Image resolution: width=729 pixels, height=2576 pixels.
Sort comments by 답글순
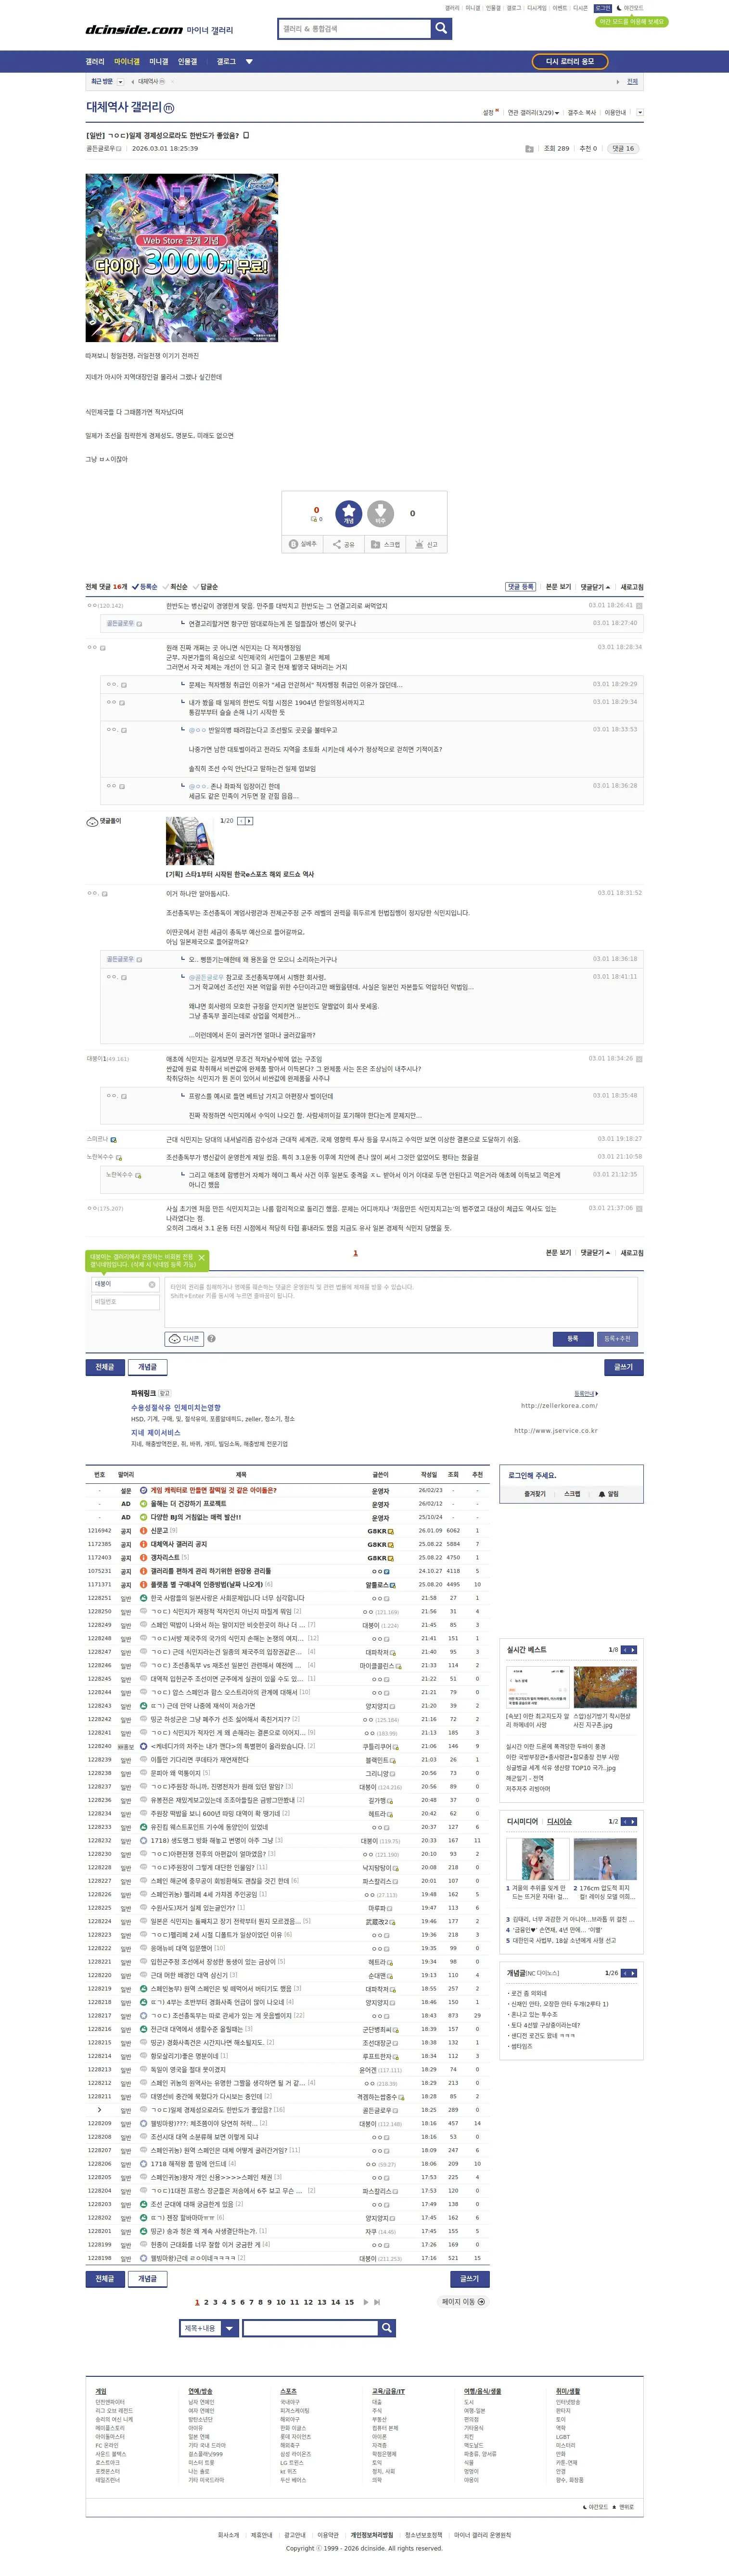click(x=206, y=587)
